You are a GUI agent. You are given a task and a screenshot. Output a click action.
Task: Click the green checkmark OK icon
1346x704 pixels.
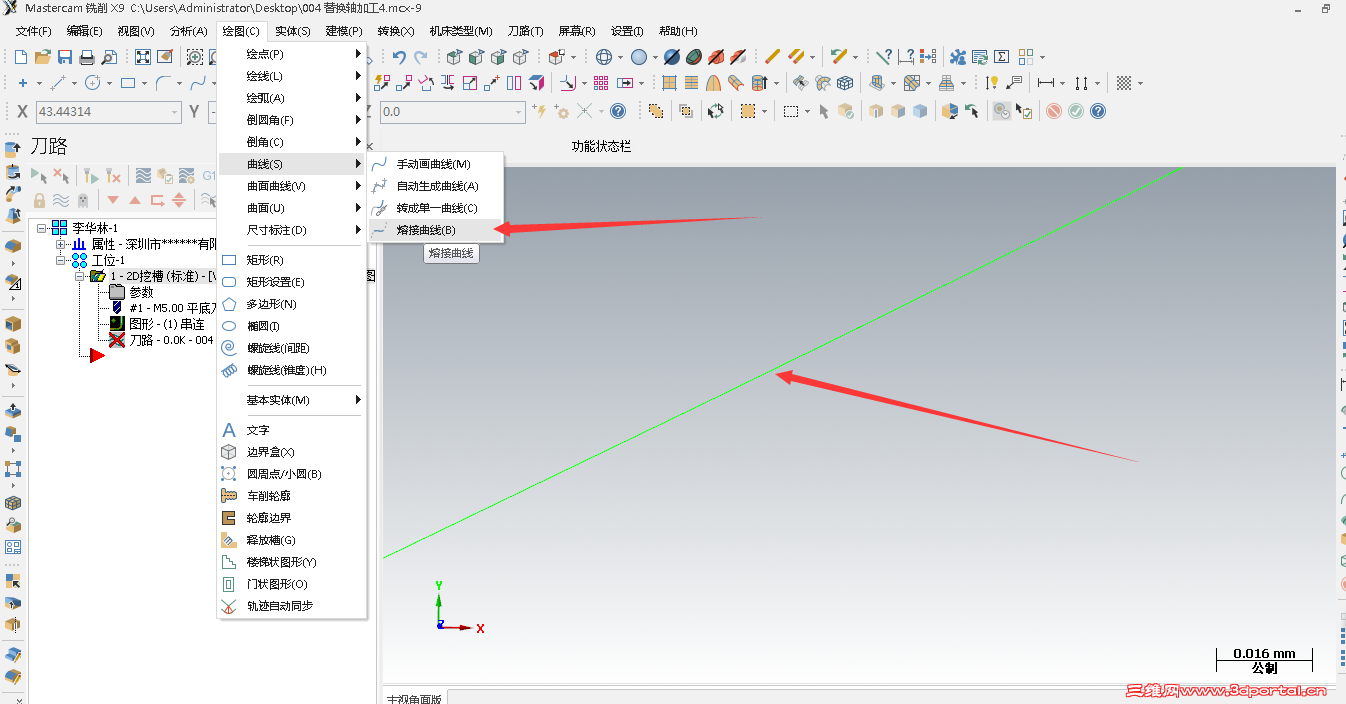point(1075,111)
